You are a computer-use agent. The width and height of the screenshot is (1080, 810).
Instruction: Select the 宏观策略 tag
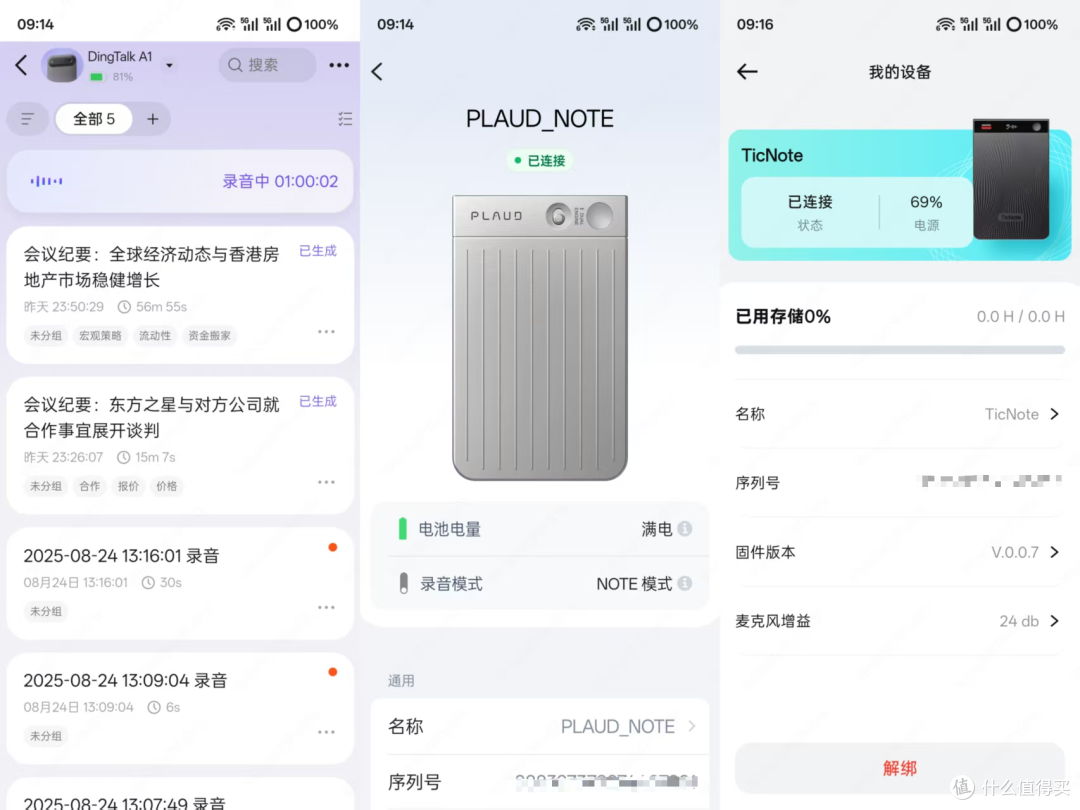100,335
